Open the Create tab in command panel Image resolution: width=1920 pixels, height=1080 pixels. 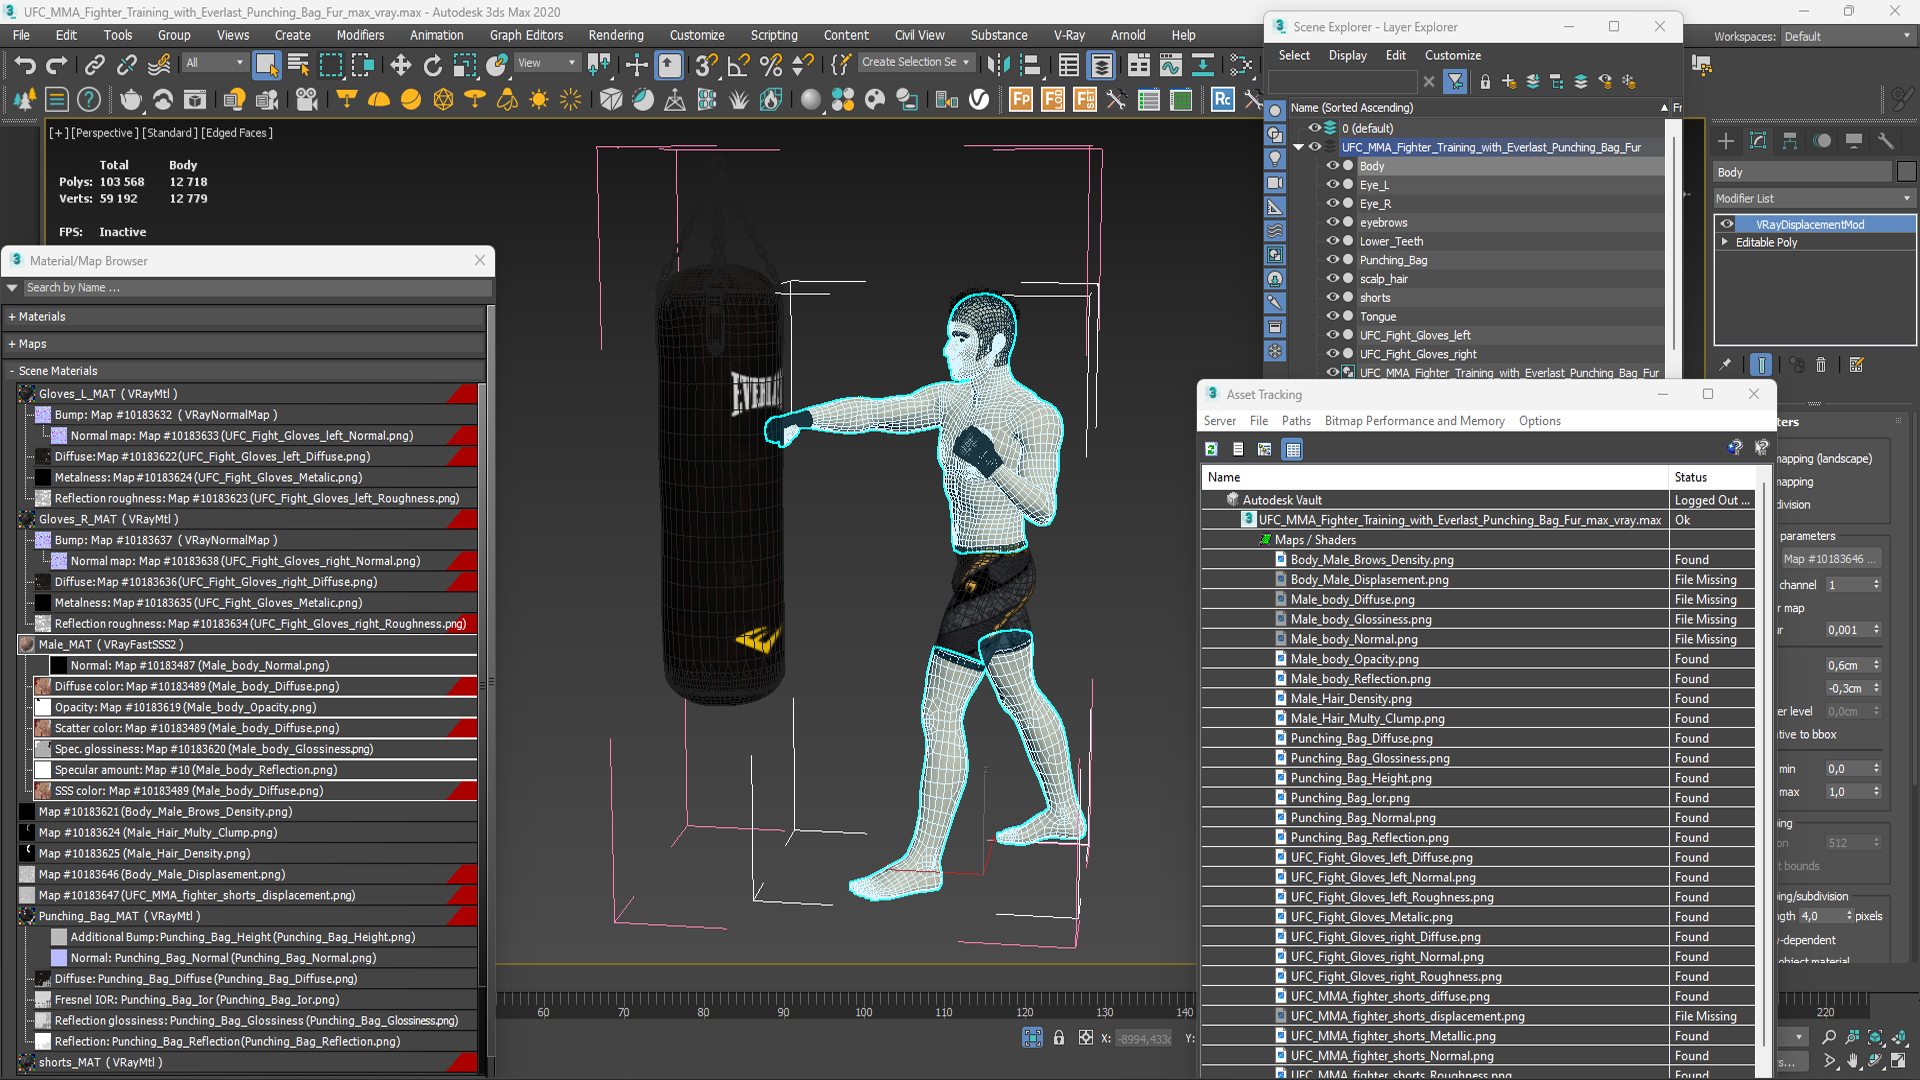pyautogui.click(x=1726, y=141)
